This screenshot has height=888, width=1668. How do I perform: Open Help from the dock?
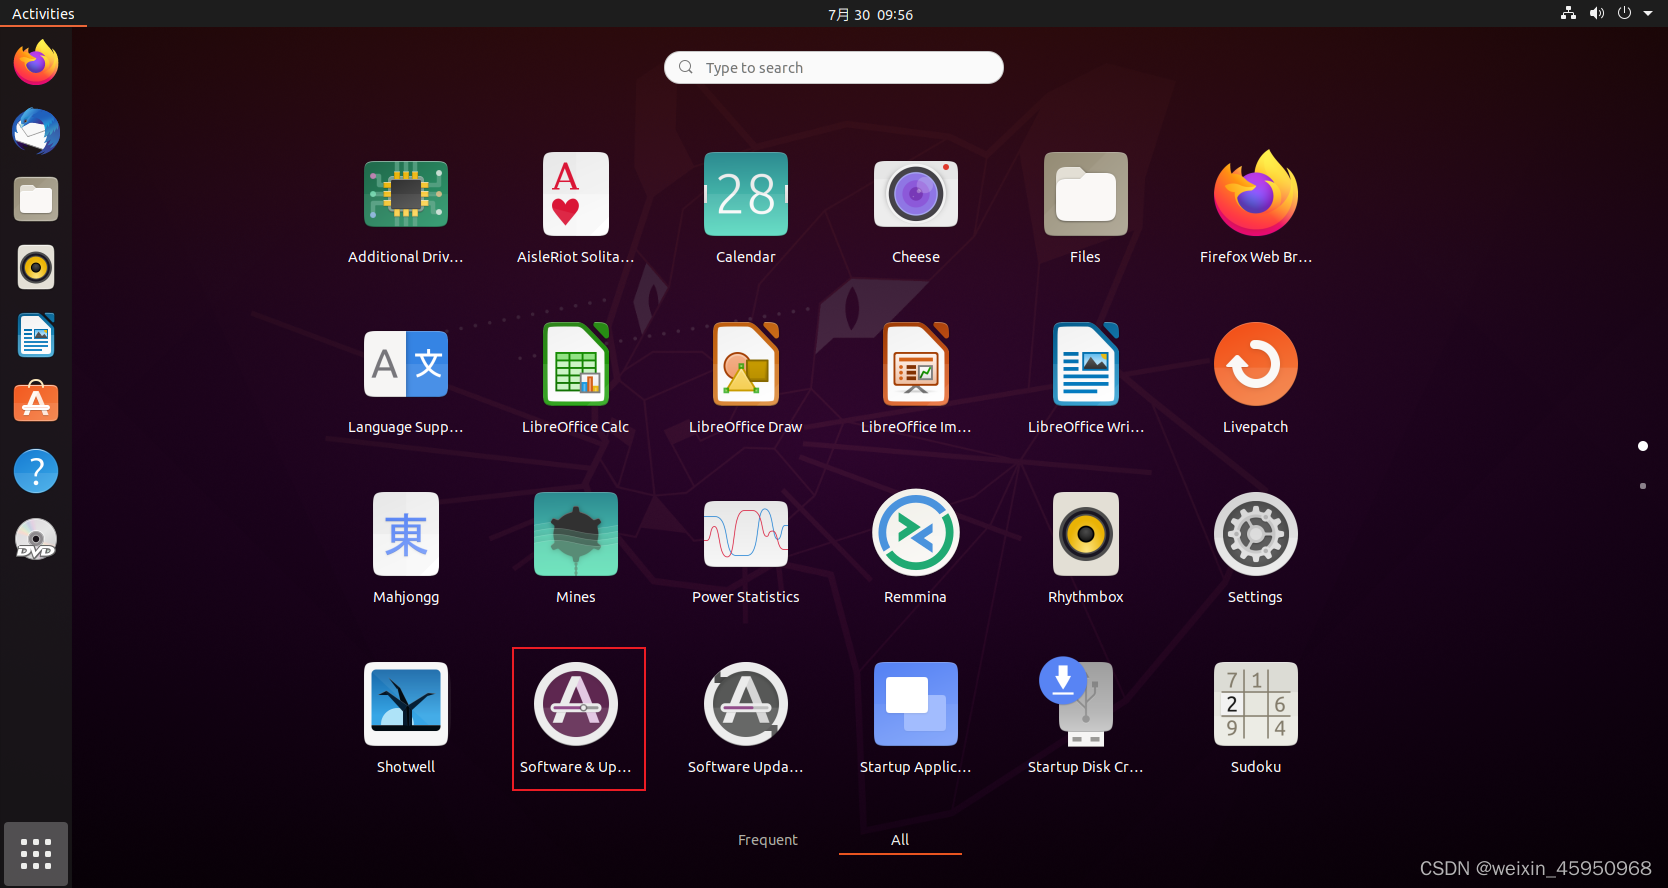click(x=36, y=471)
